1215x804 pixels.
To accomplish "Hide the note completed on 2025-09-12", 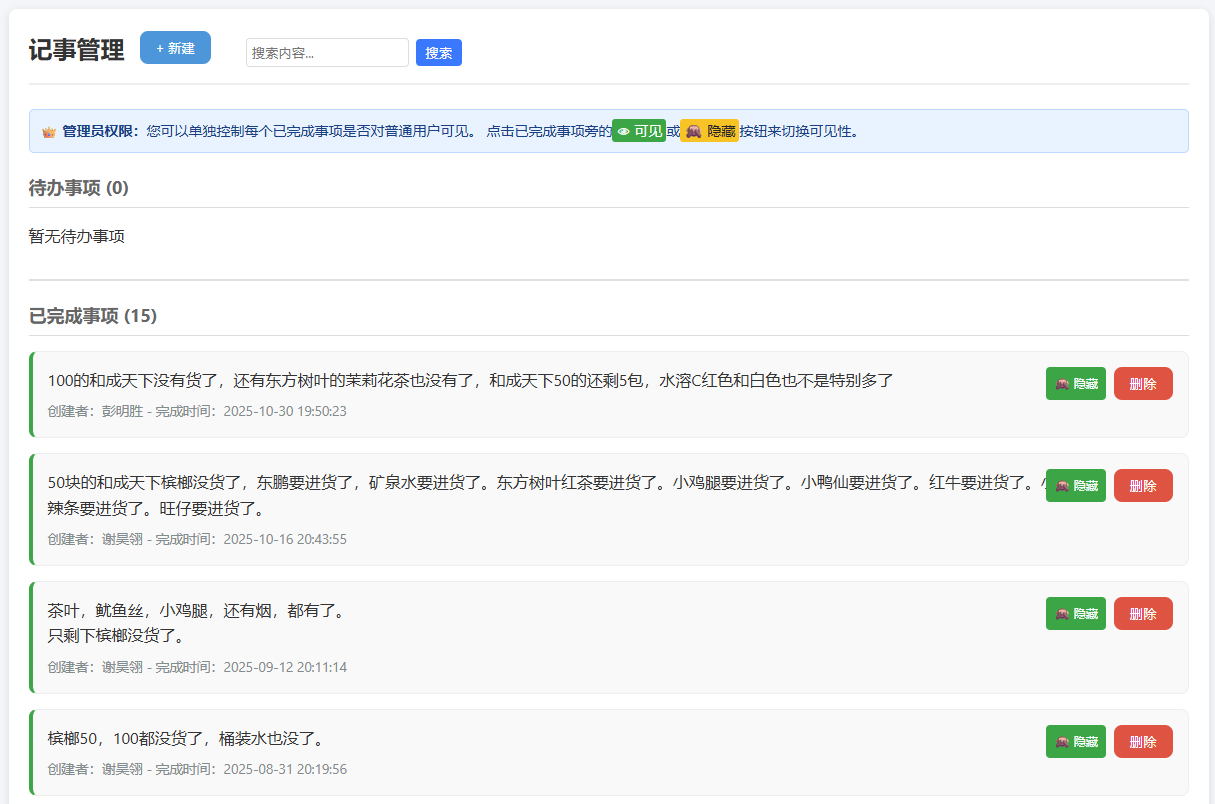I will (x=1075, y=614).
